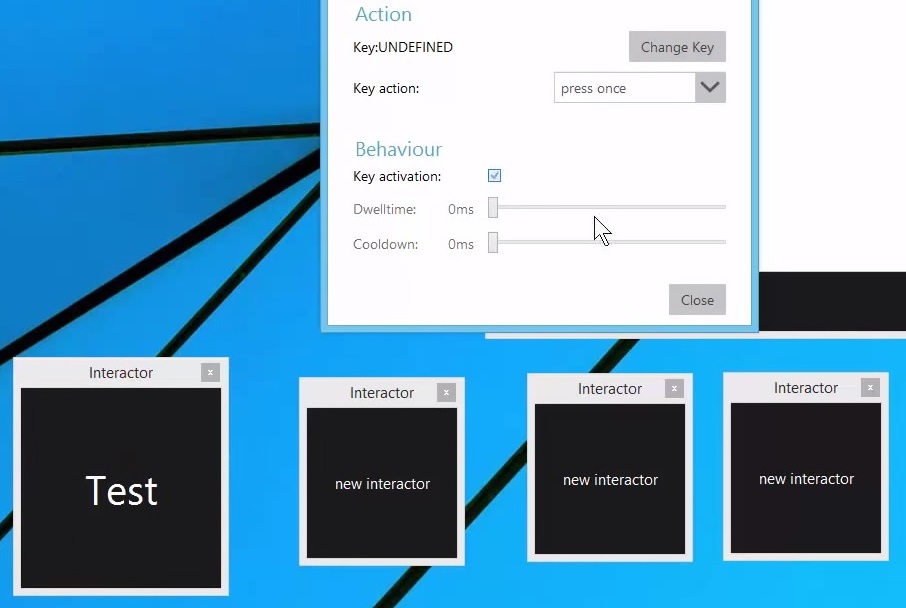Click the rightmost Interactor window's title bar
Viewport: 906px width, 608px height.
(805, 388)
